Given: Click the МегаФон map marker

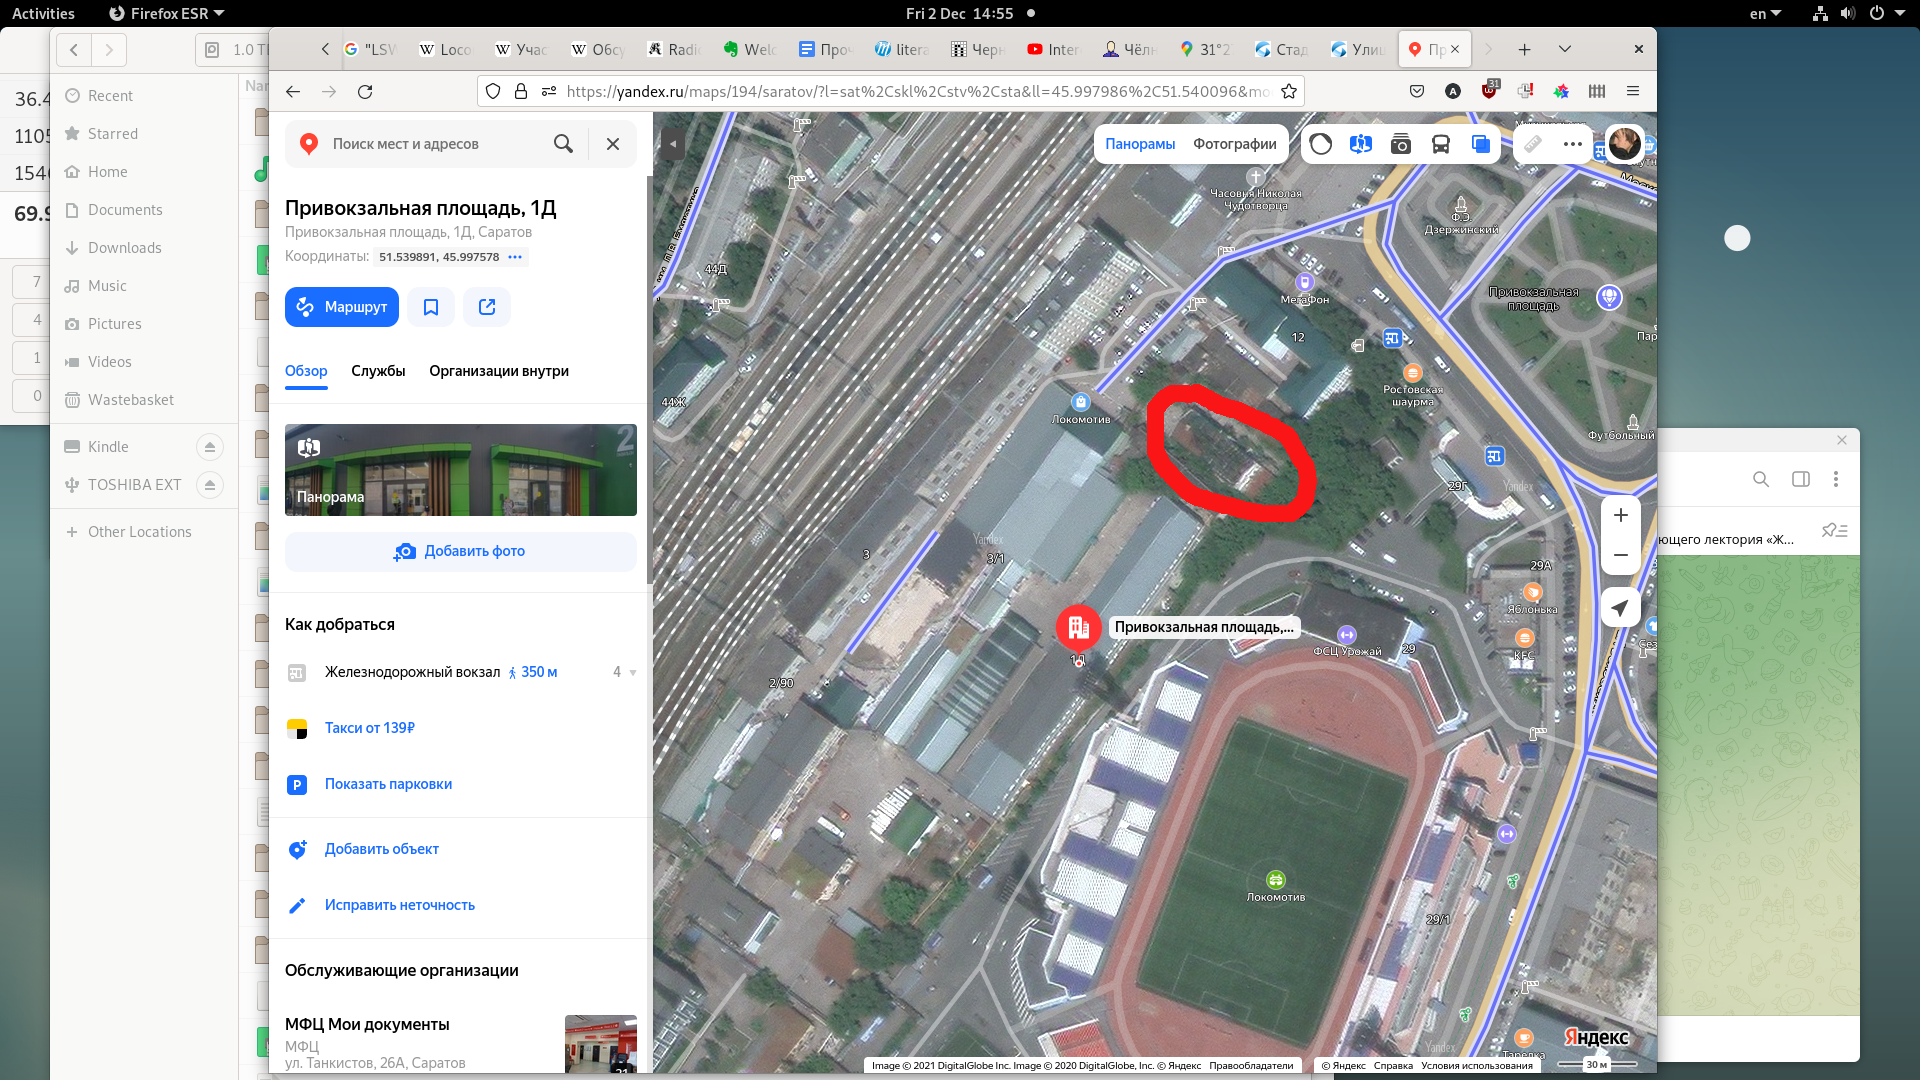Looking at the screenshot, I should point(1304,282).
